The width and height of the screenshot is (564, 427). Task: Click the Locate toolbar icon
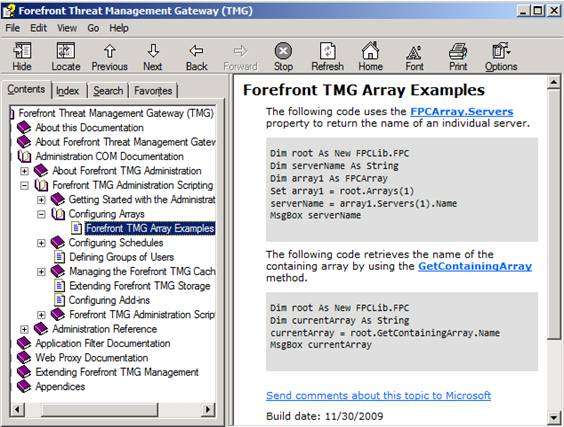click(65, 56)
